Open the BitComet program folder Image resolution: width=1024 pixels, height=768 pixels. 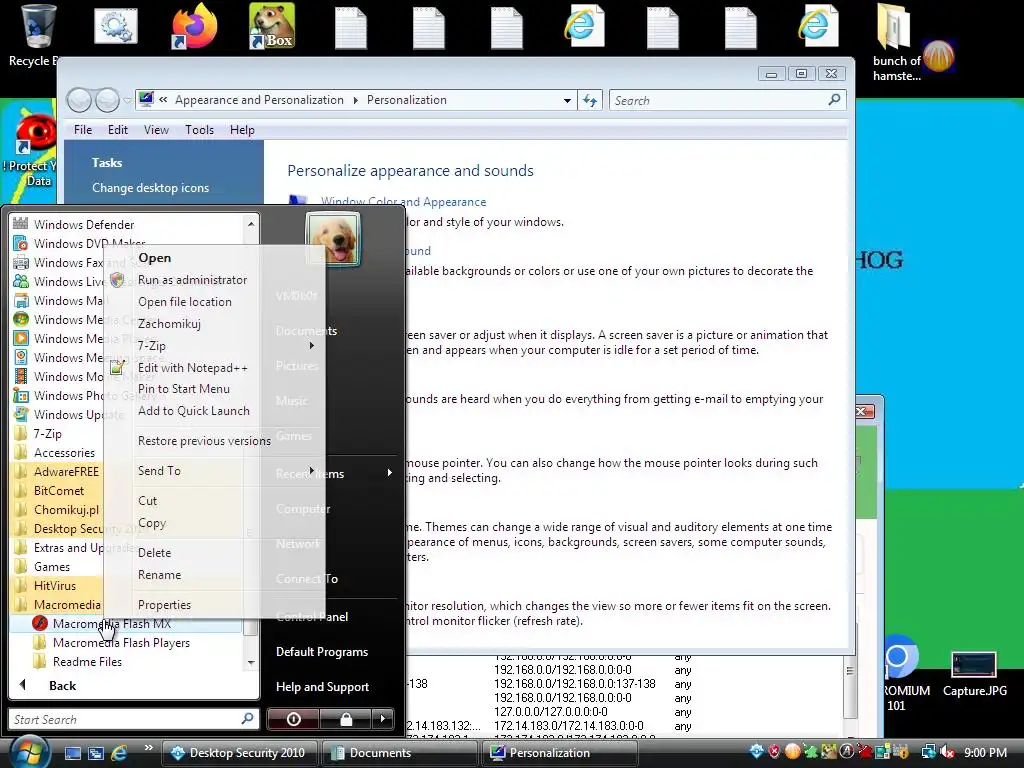(59, 490)
